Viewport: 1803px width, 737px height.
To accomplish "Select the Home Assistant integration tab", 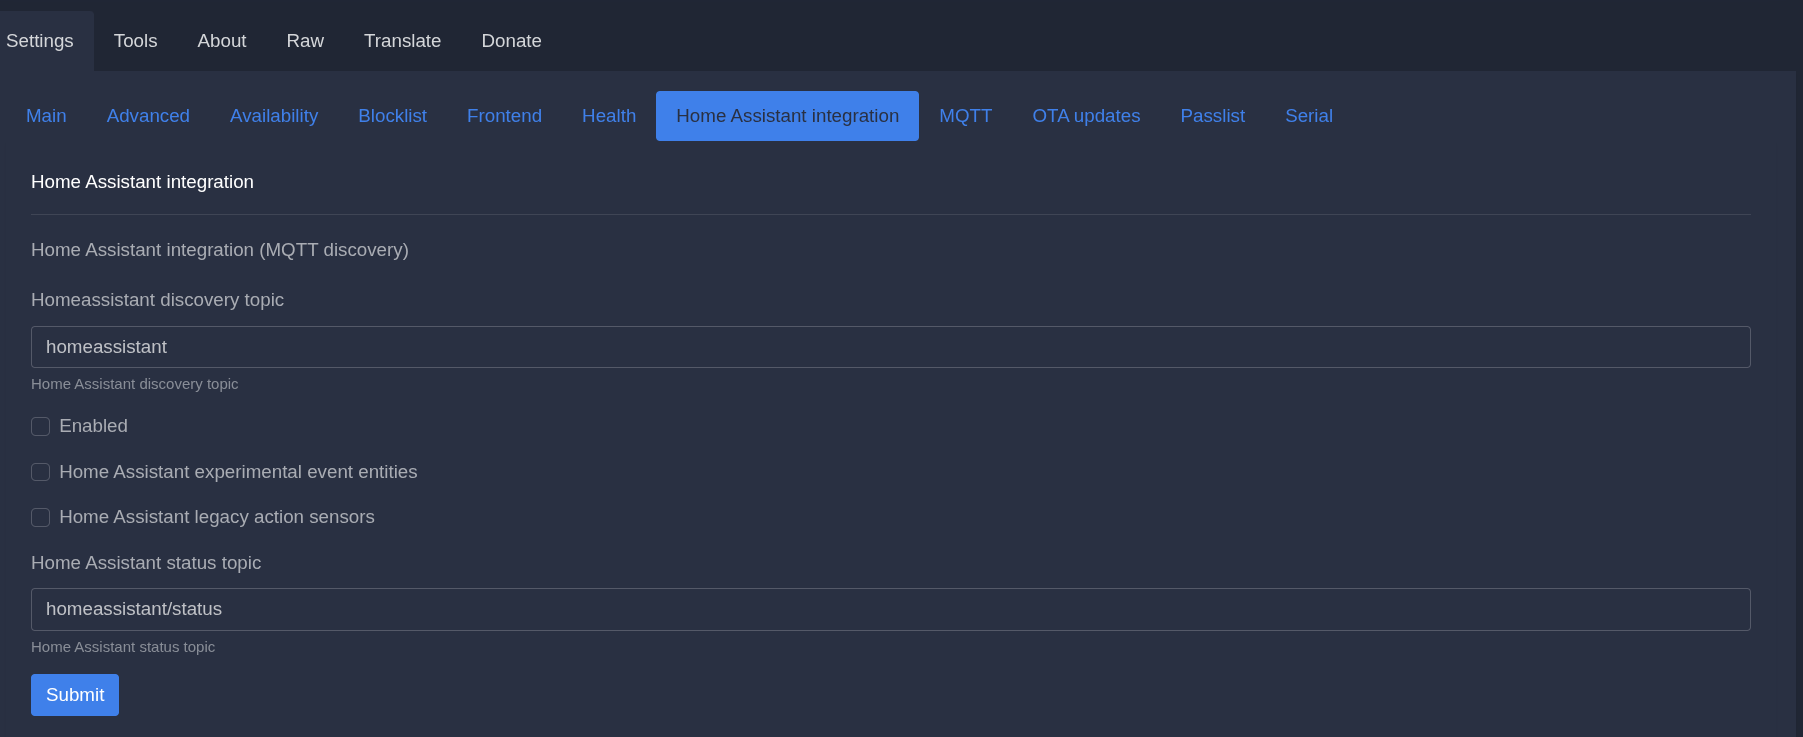I will 787,116.
